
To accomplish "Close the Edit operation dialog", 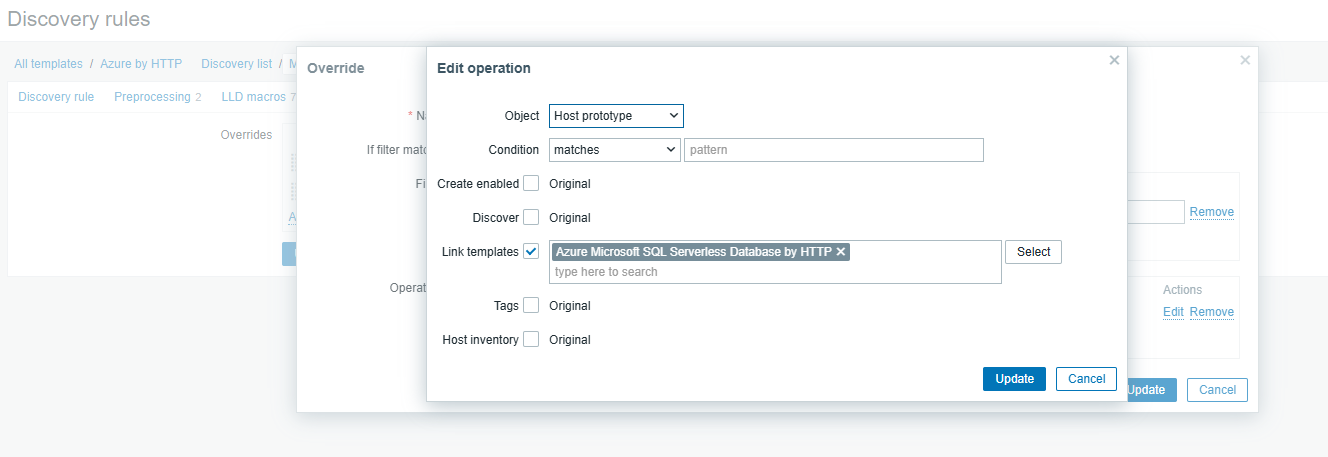I will [1114, 60].
